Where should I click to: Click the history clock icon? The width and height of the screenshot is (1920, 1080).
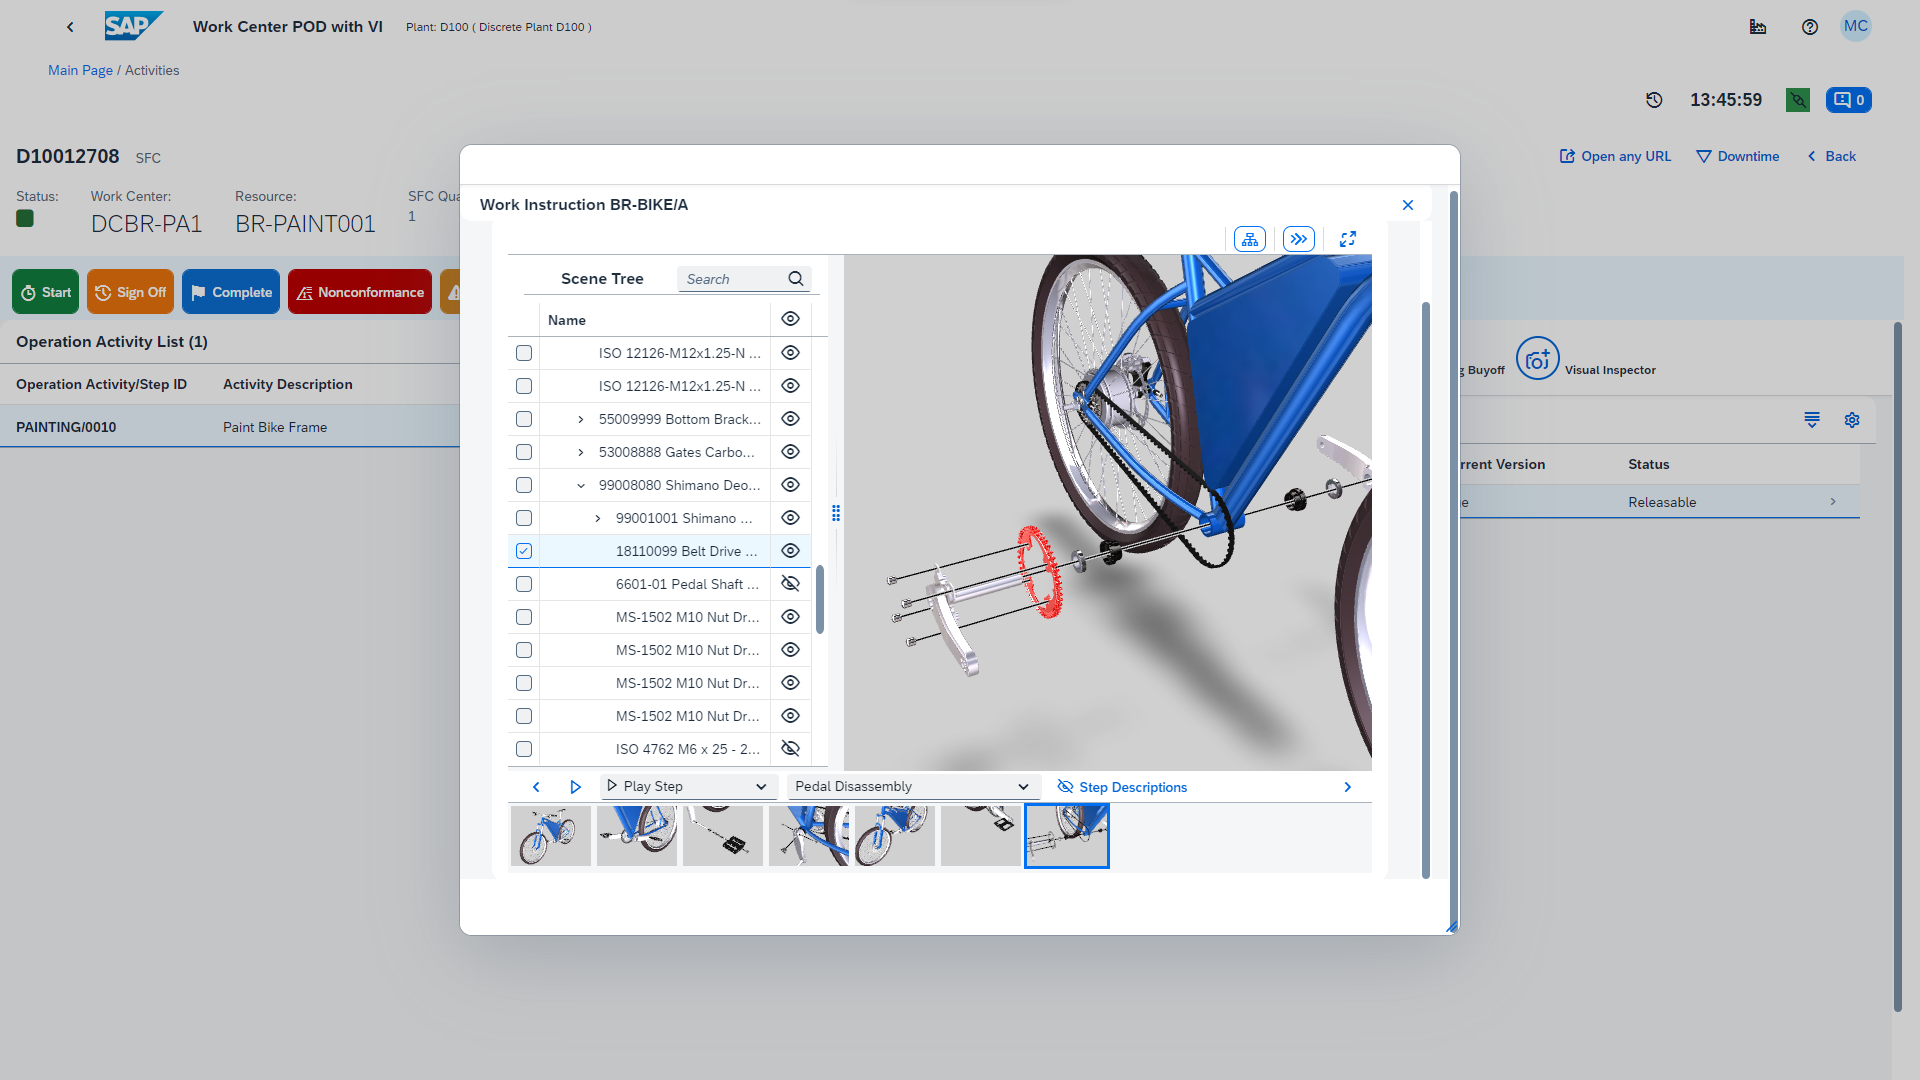coord(1654,100)
